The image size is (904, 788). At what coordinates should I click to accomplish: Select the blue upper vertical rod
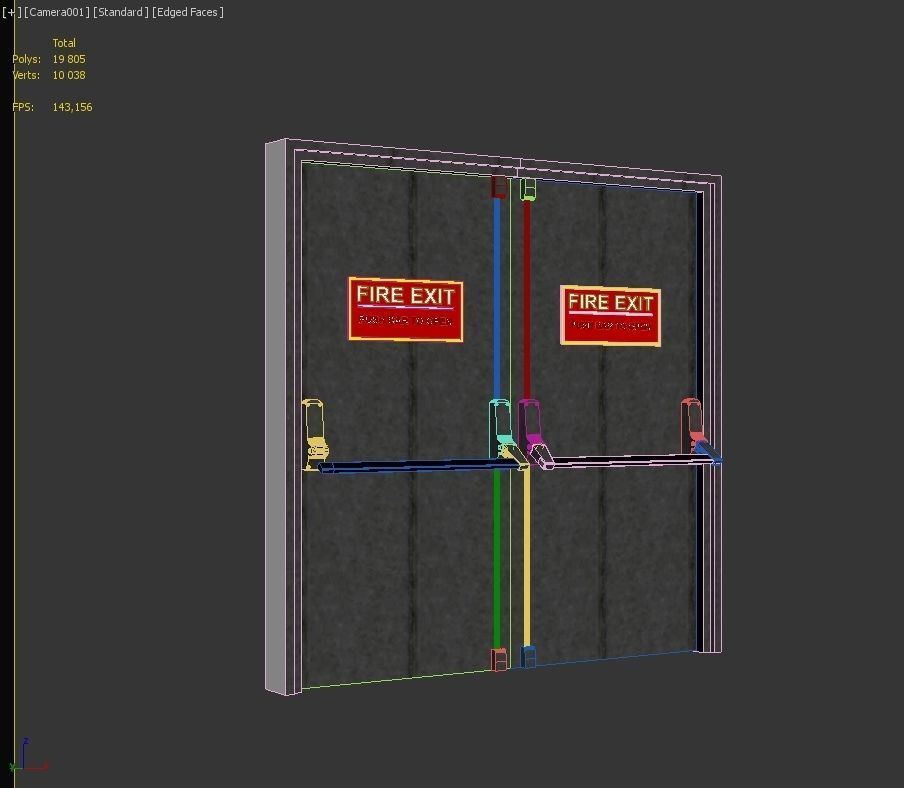497,299
